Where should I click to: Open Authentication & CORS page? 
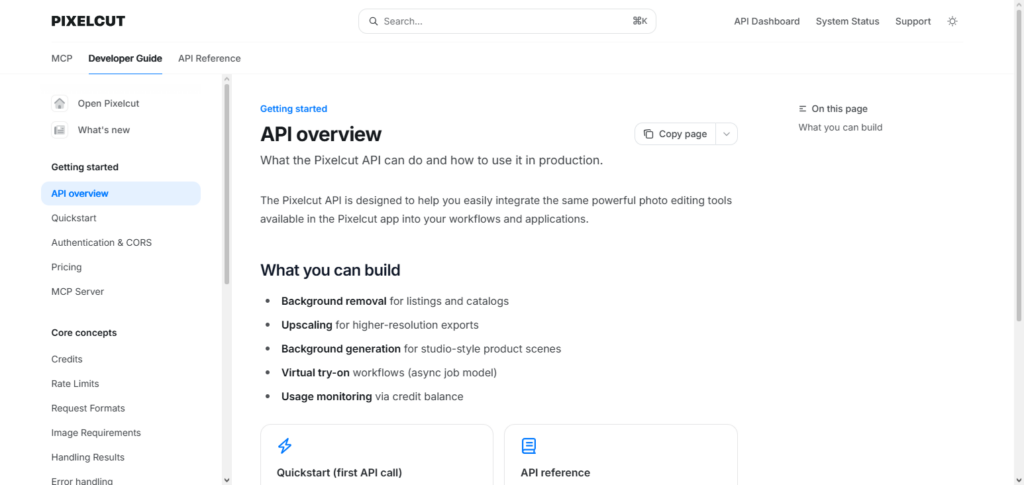(101, 242)
